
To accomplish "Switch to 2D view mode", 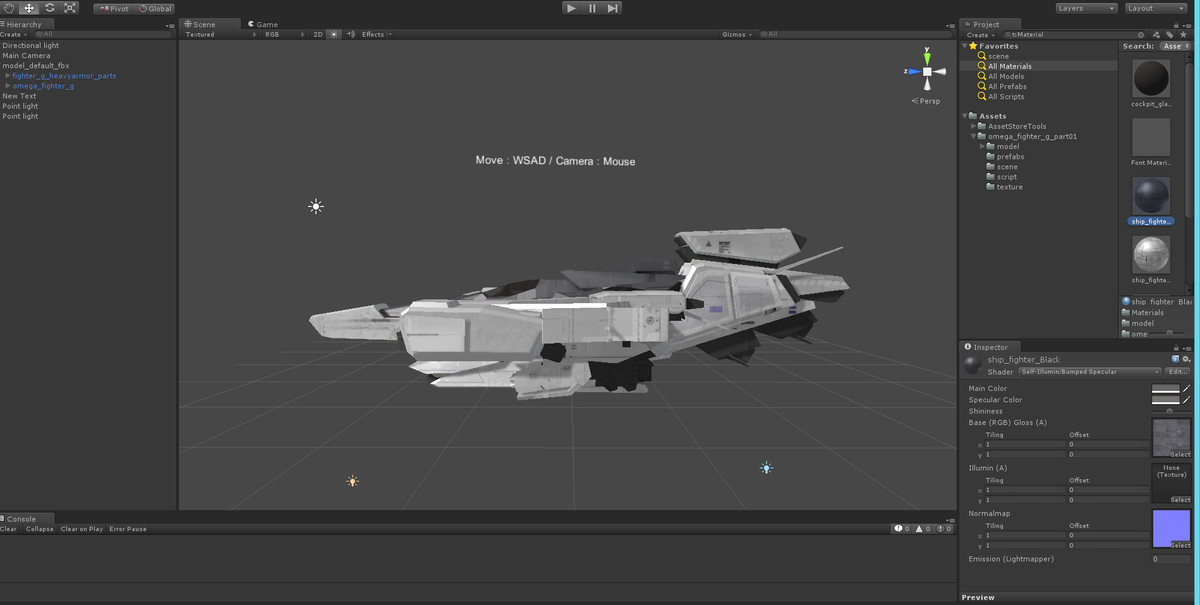I will [317, 33].
